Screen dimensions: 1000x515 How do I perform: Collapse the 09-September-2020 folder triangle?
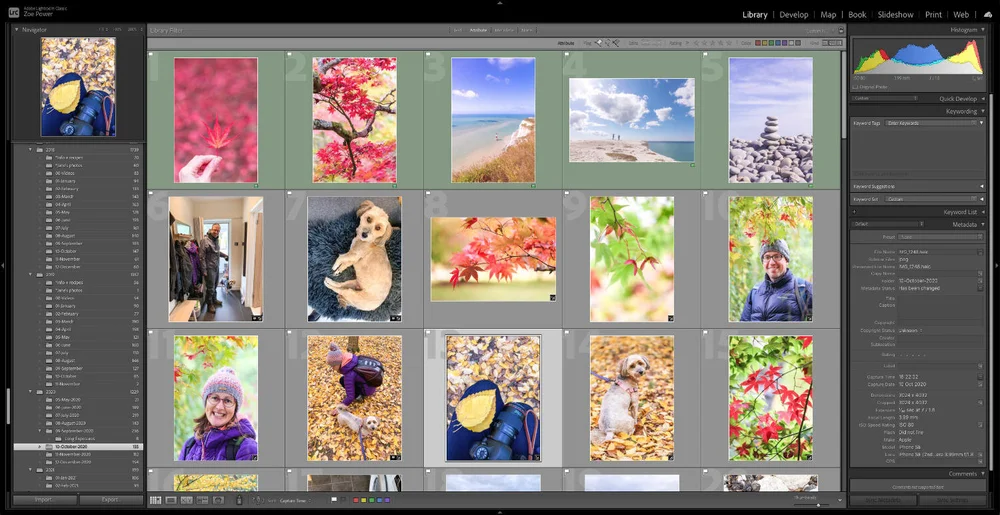coord(40,432)
